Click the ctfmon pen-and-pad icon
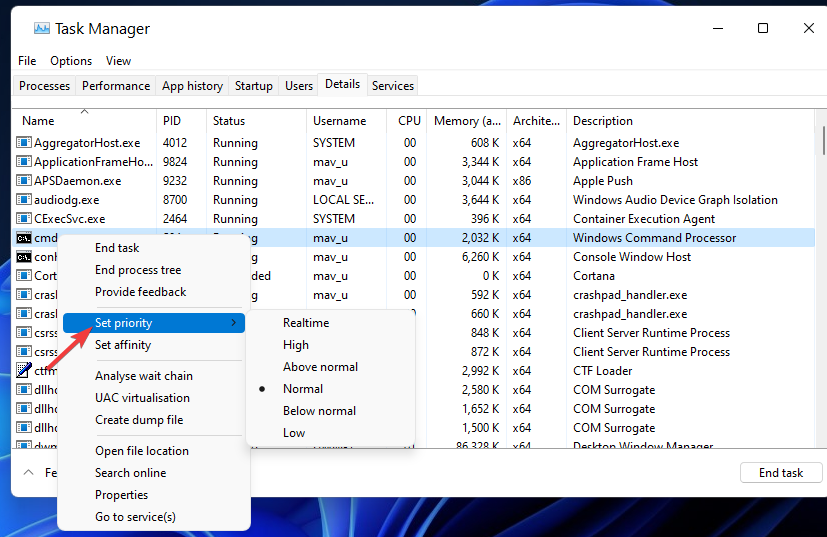The height and width of the screenshot is (537, 827). (x=24, y=370)
